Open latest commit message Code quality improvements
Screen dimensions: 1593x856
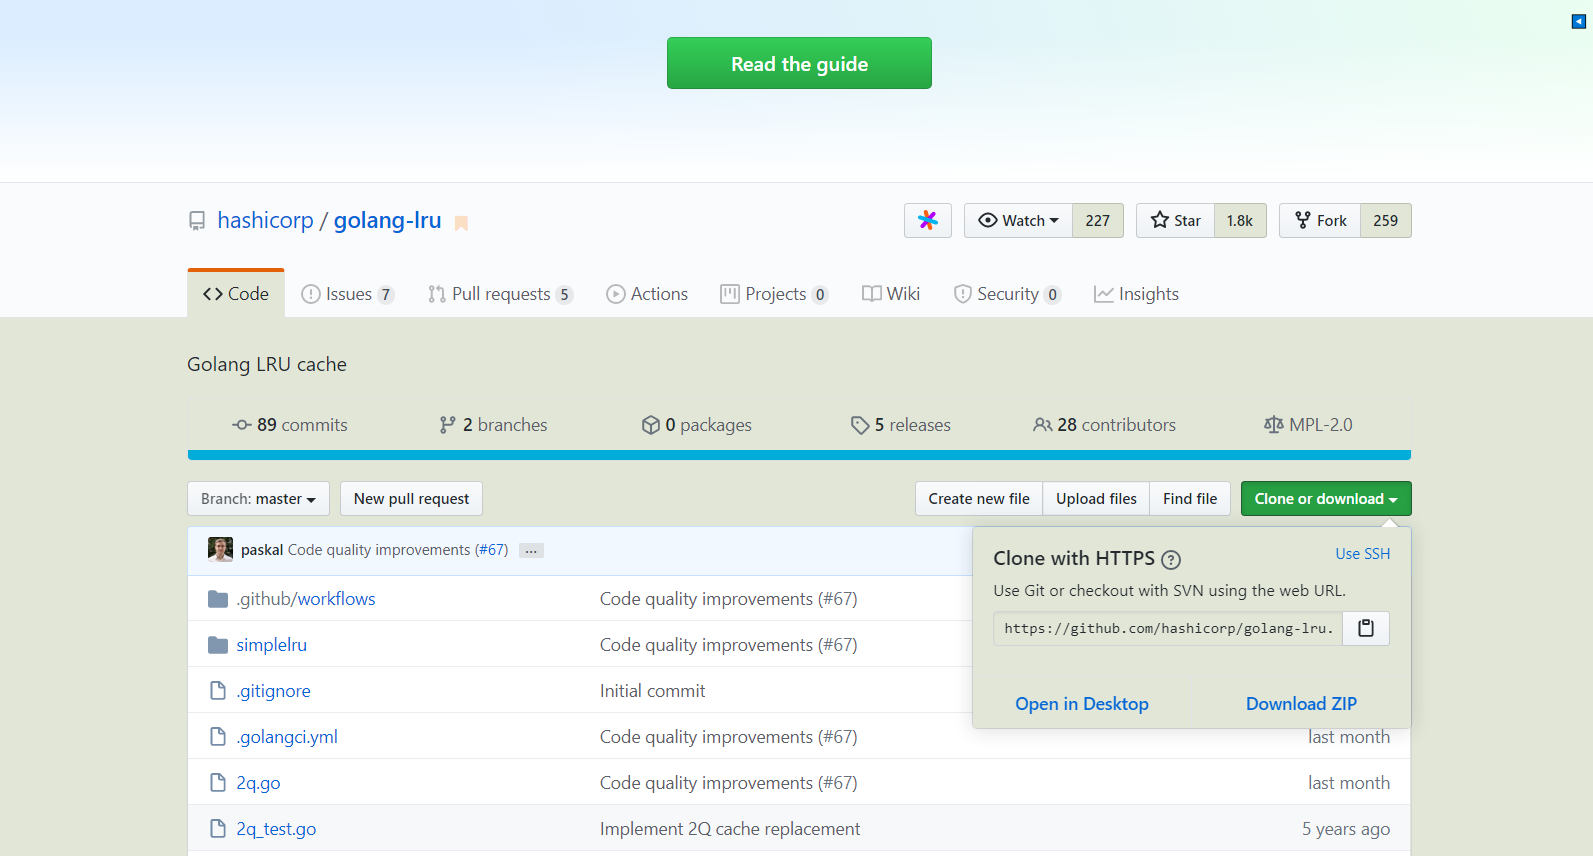tap(379, 550)
